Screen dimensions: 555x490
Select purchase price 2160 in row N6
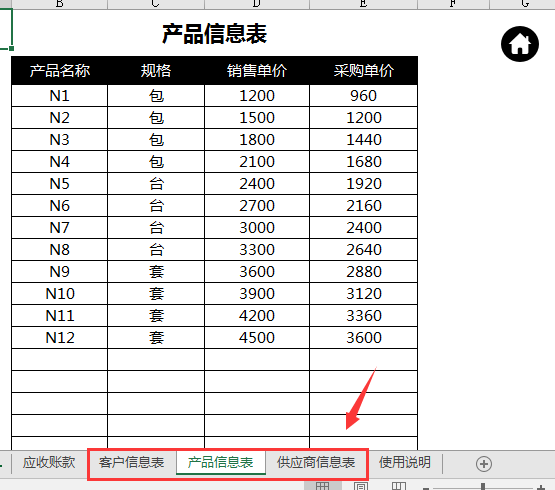pyautogui.click(x=364, y=205)
